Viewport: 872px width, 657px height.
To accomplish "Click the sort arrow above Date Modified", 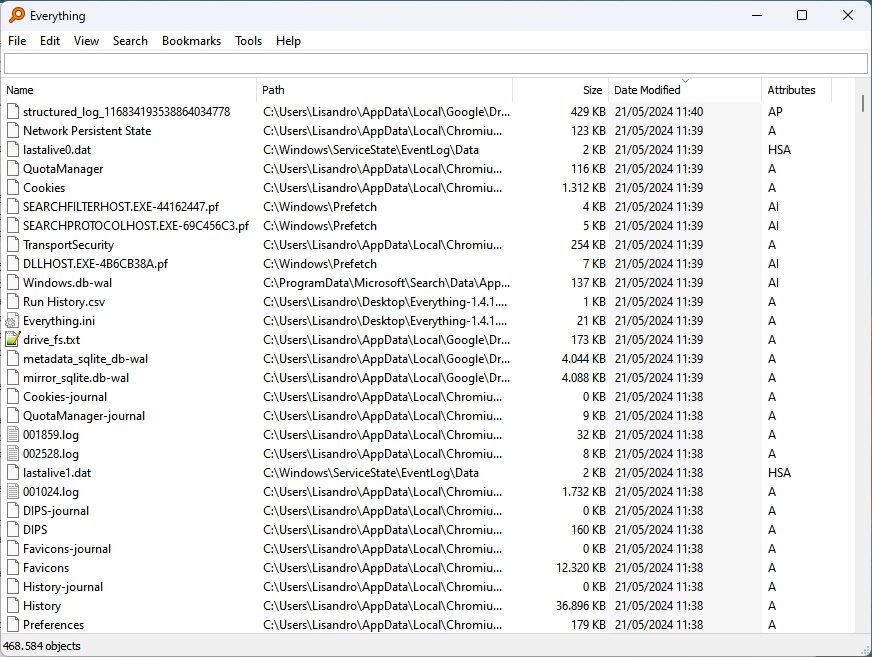I will (x=685, y=81).
